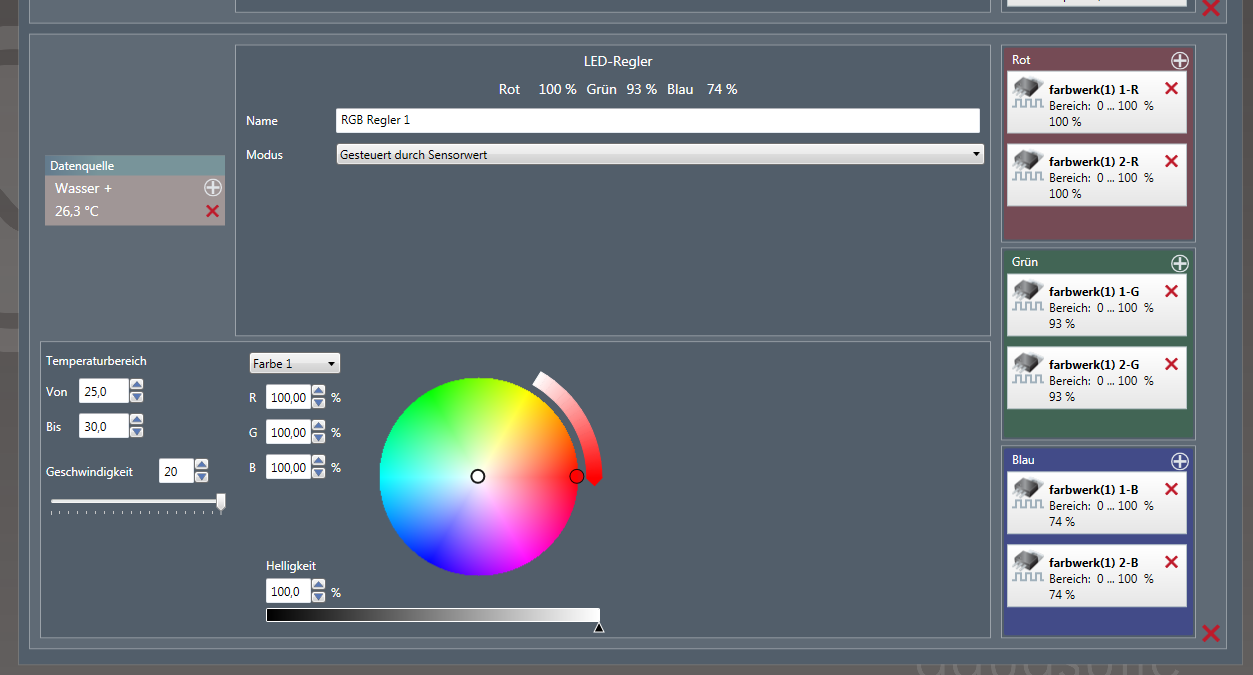Delete farbwerk(1) 1-B from Blau
The height and width of the screenshot is (675, 1253).
pos(1171,489)
